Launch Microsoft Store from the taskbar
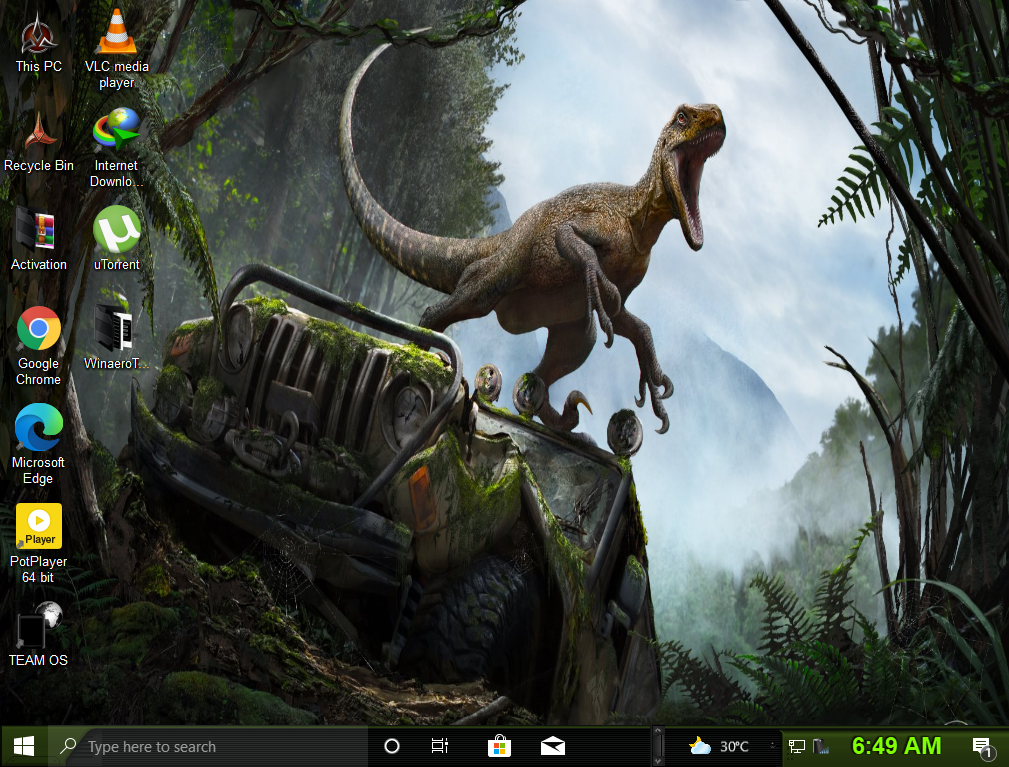This screenshot has height=767, width=1009. (x=499, y=746)
